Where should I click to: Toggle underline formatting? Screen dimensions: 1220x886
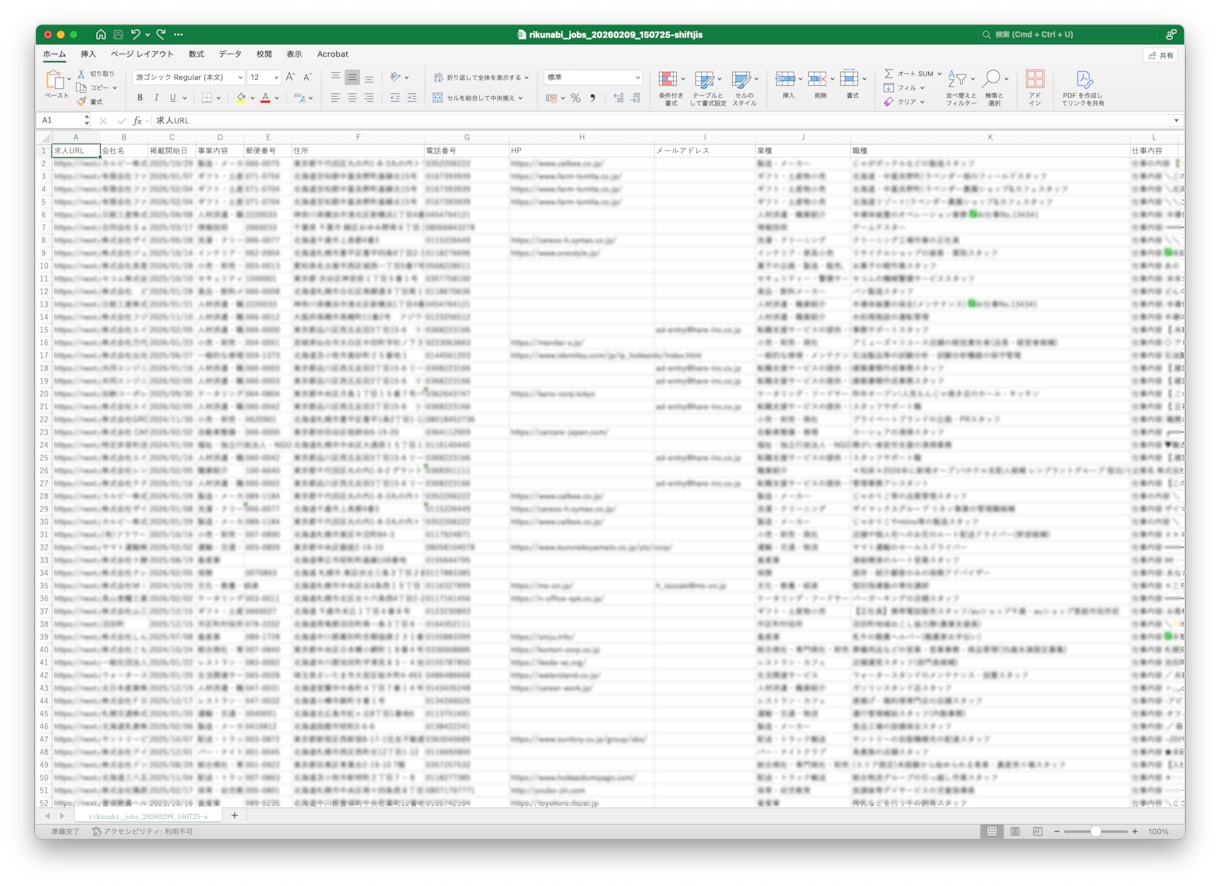(x=172, y=98)
